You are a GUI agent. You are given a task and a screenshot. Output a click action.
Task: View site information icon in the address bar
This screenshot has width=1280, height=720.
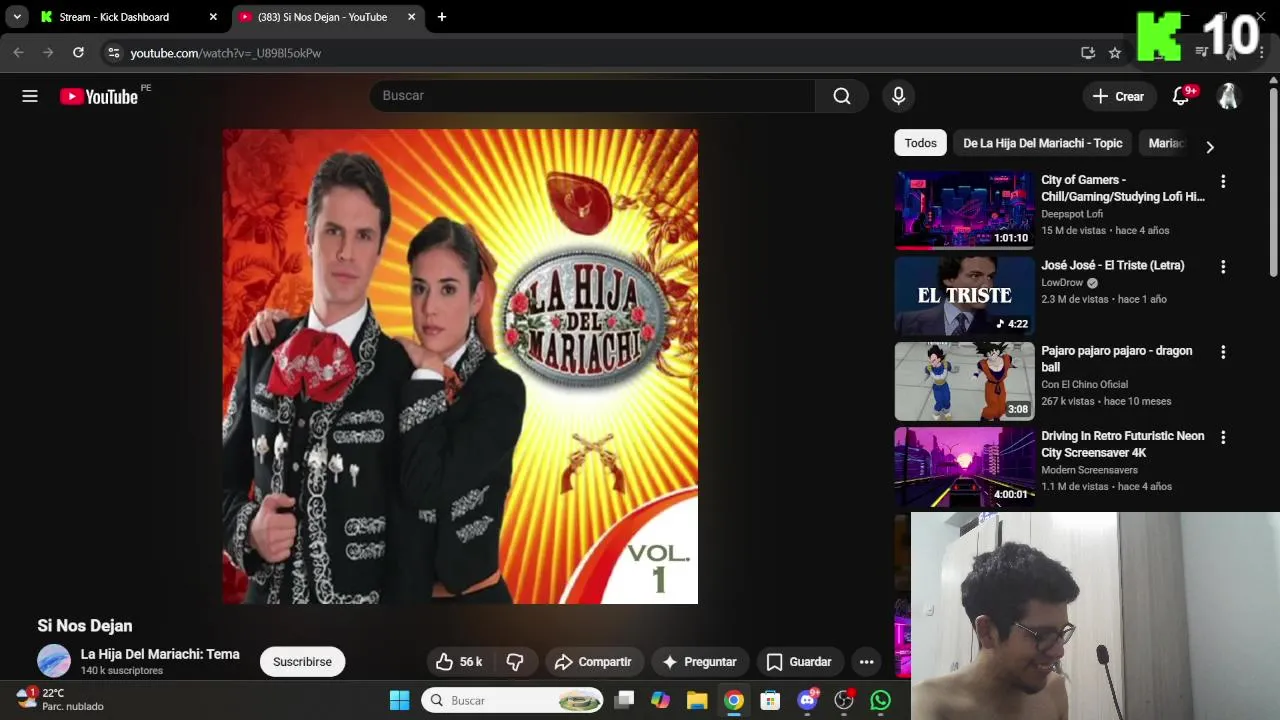click(114, 53)
